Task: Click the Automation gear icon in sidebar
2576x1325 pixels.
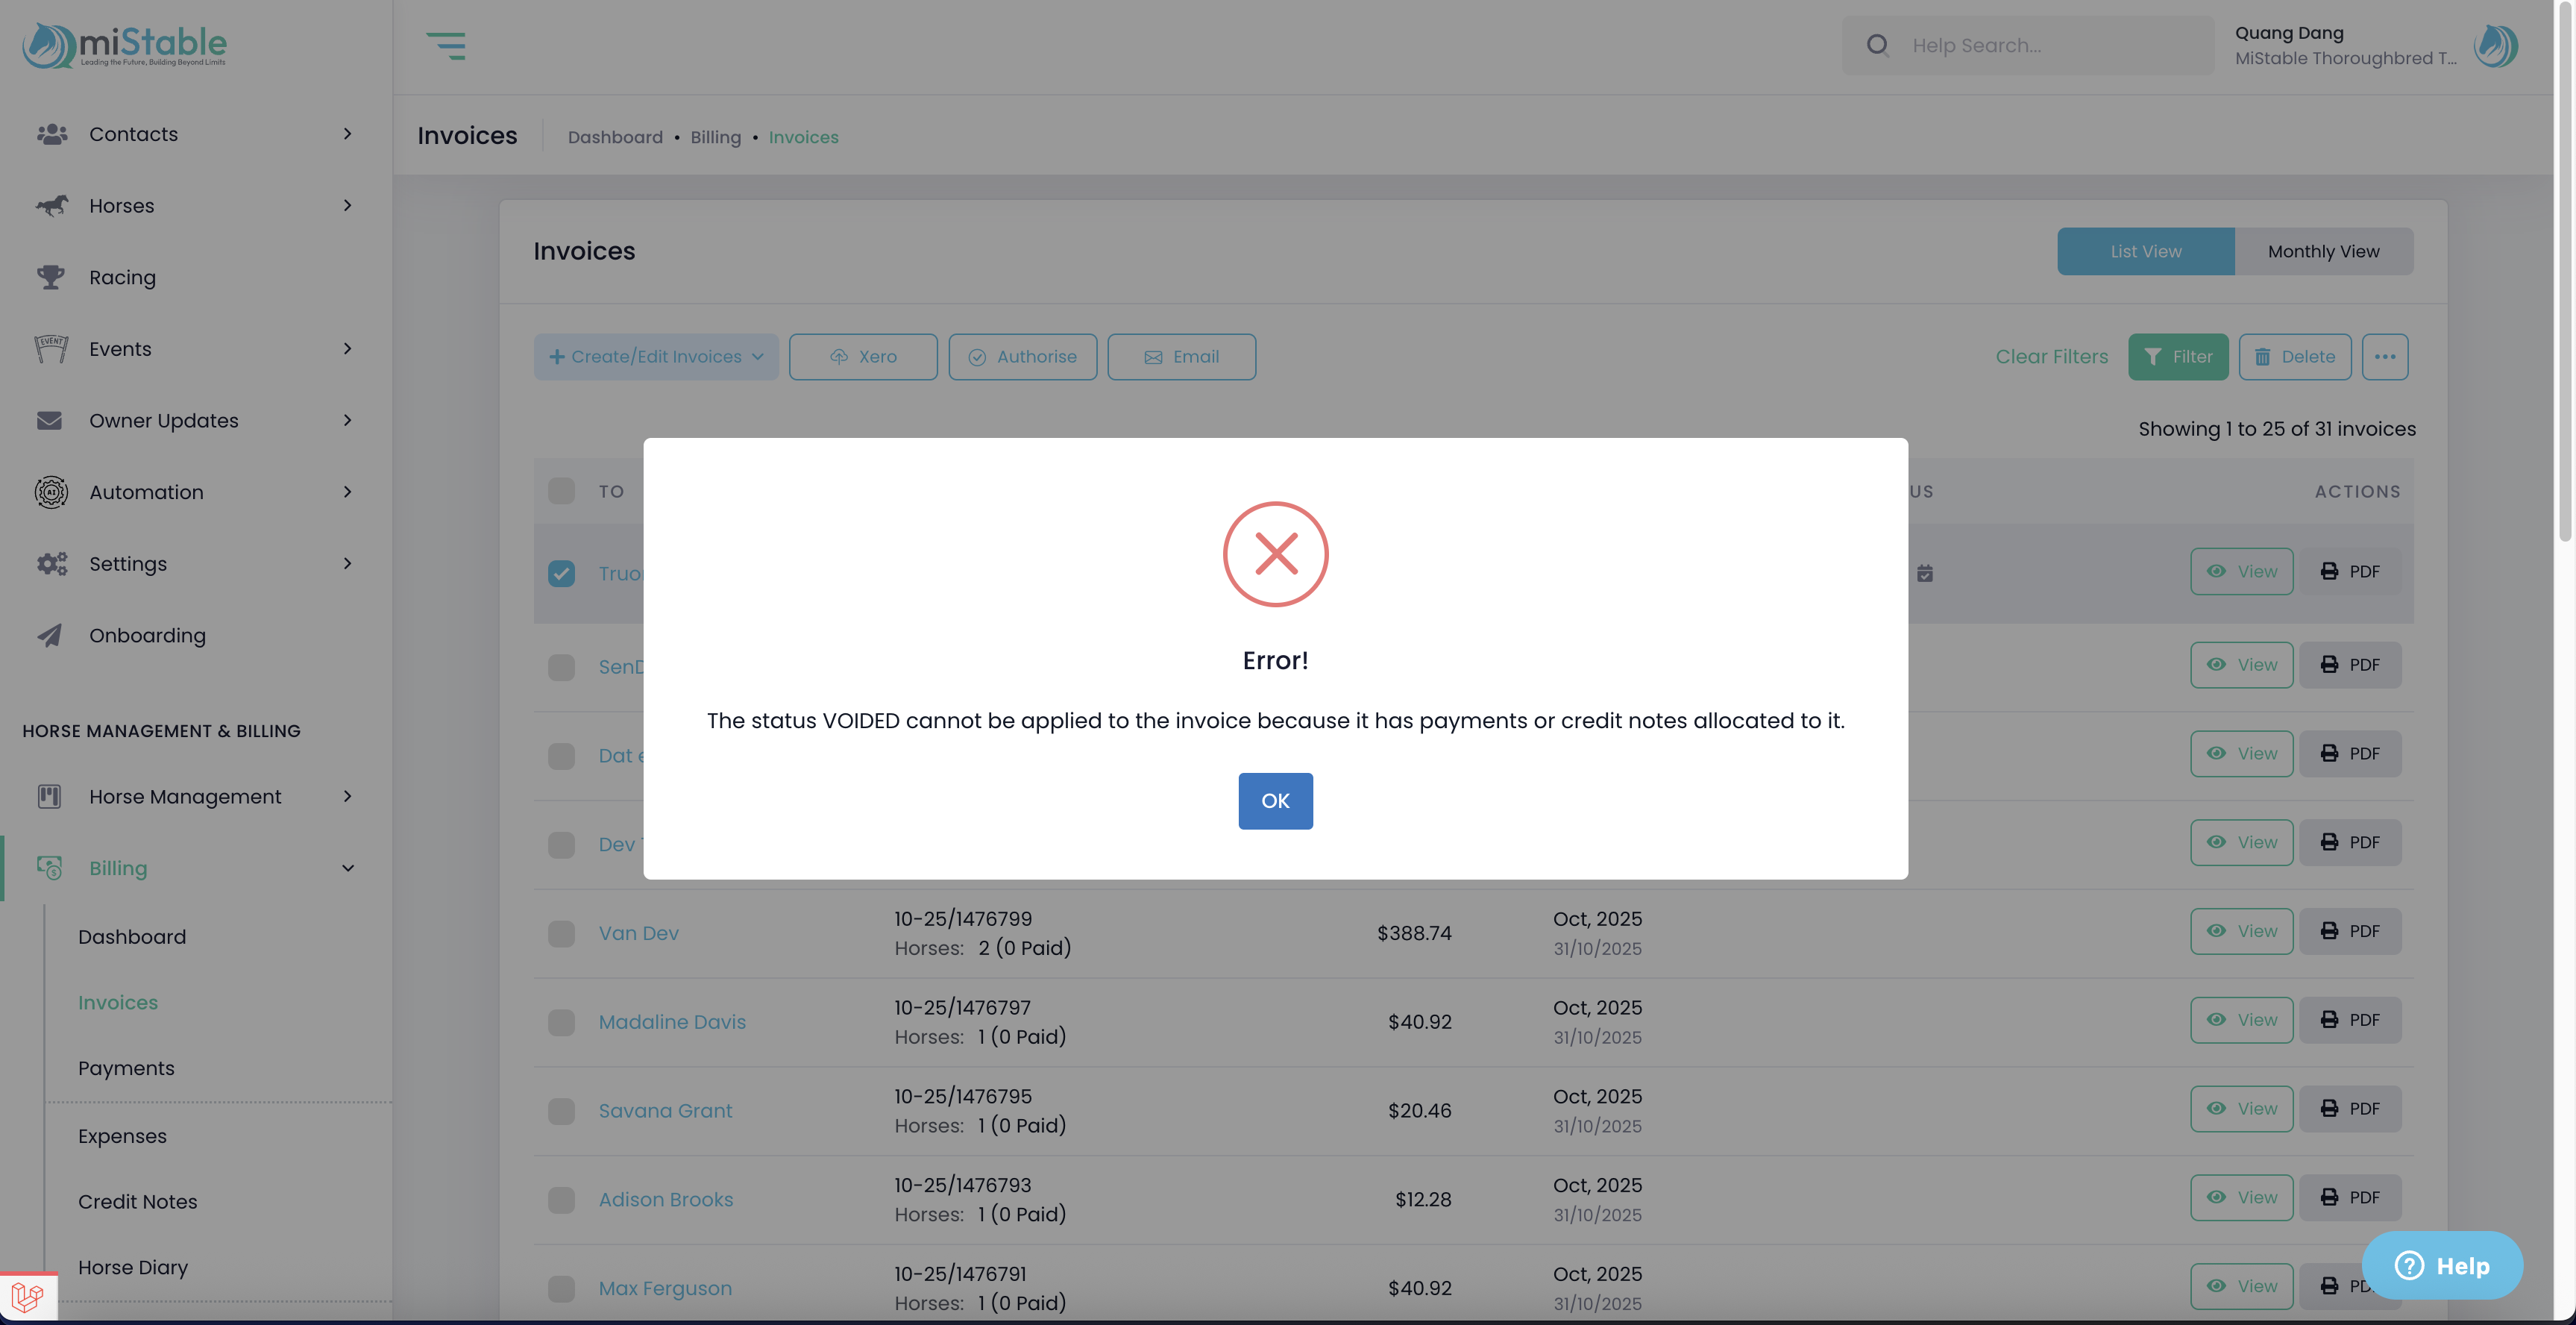Action: click(50, 492)
